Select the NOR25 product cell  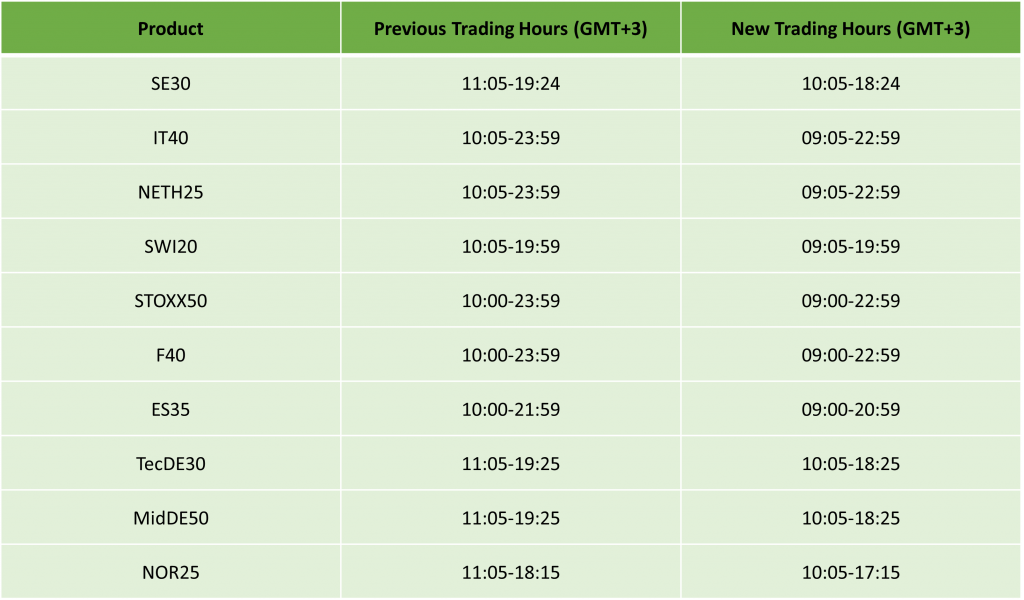click(x=170, y=572)
